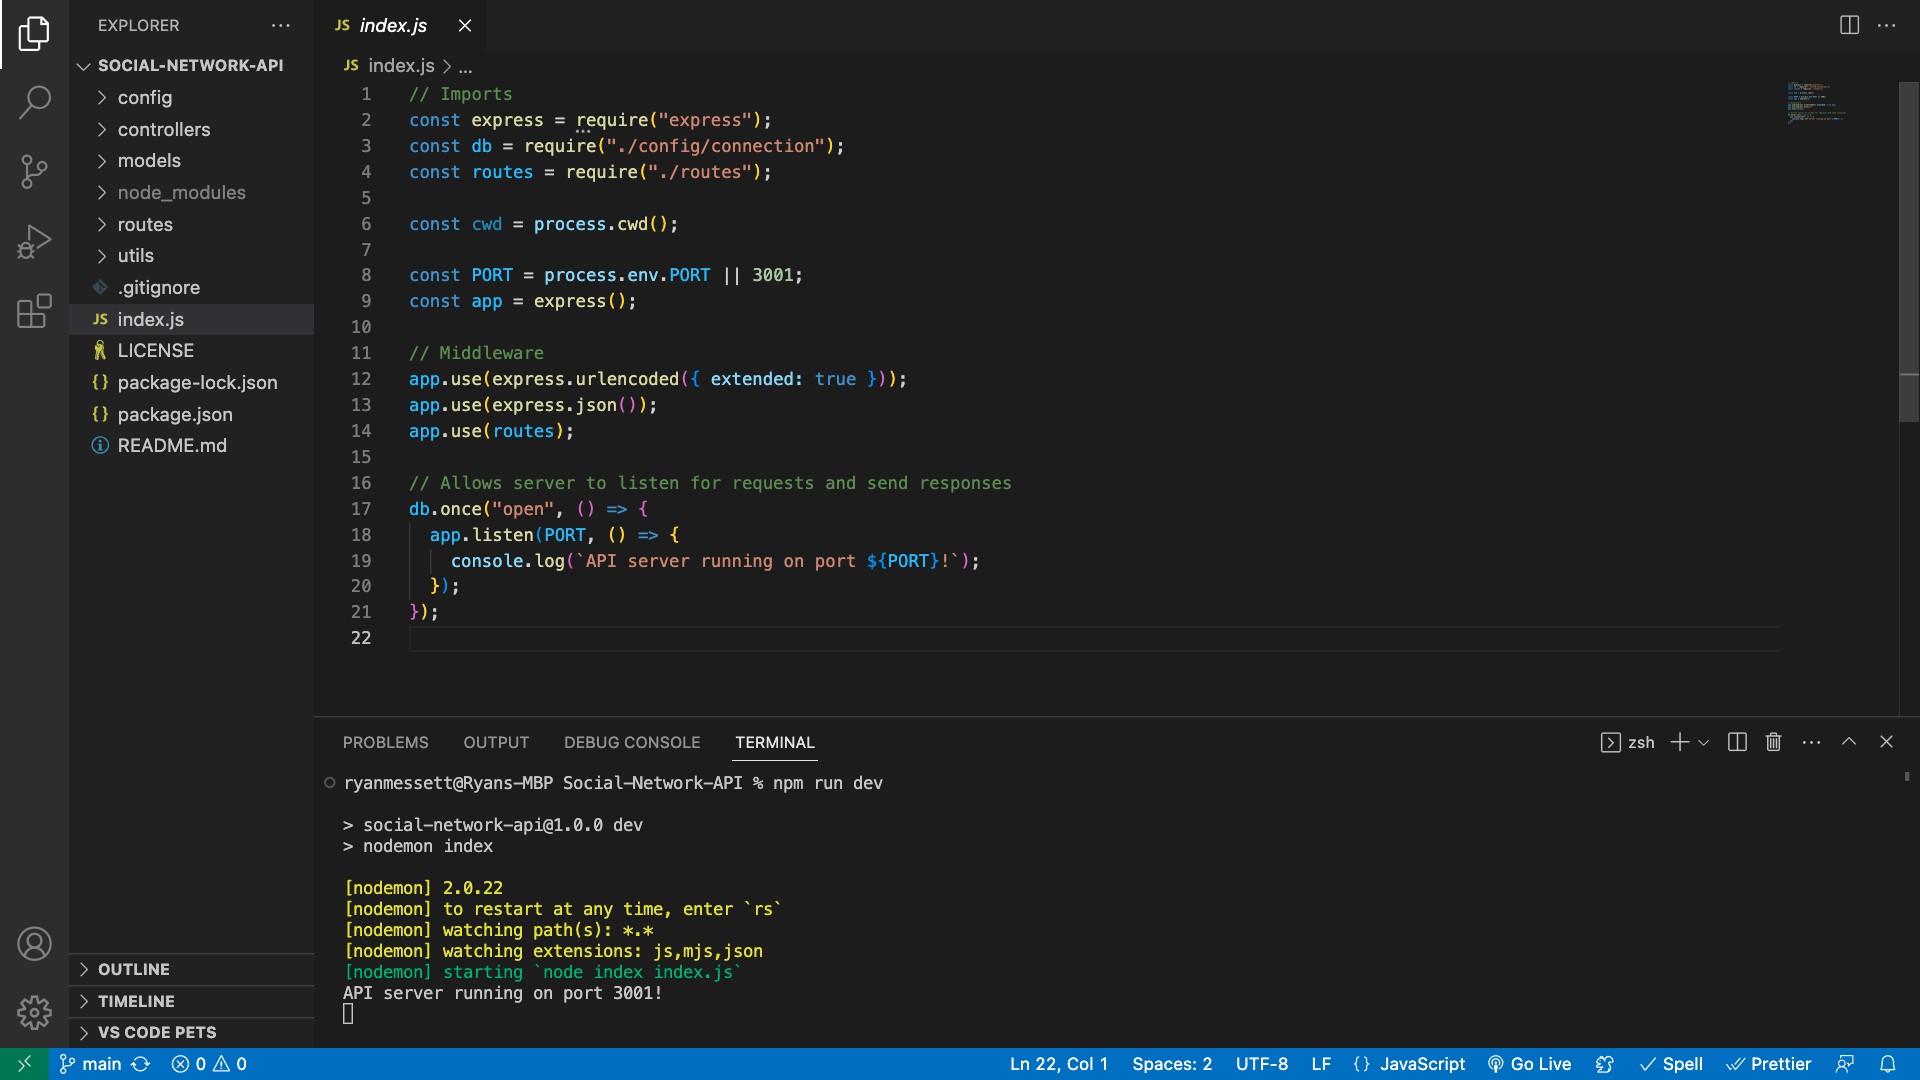Expand the controllers folder
This screenshot has height=1080, width=1920.
click(x=163, y=129)
